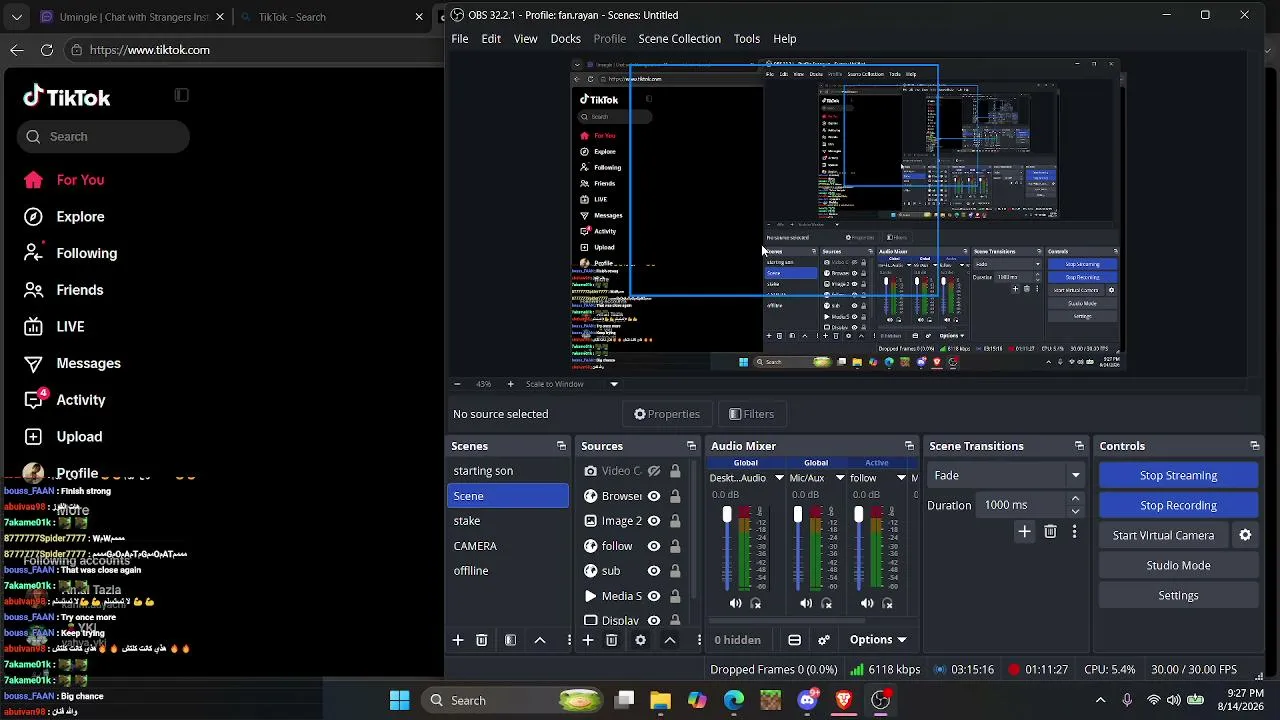The image size is (1280, 720).
Task: Open the File menu in OBS
Action: click(x=460, y=39)
